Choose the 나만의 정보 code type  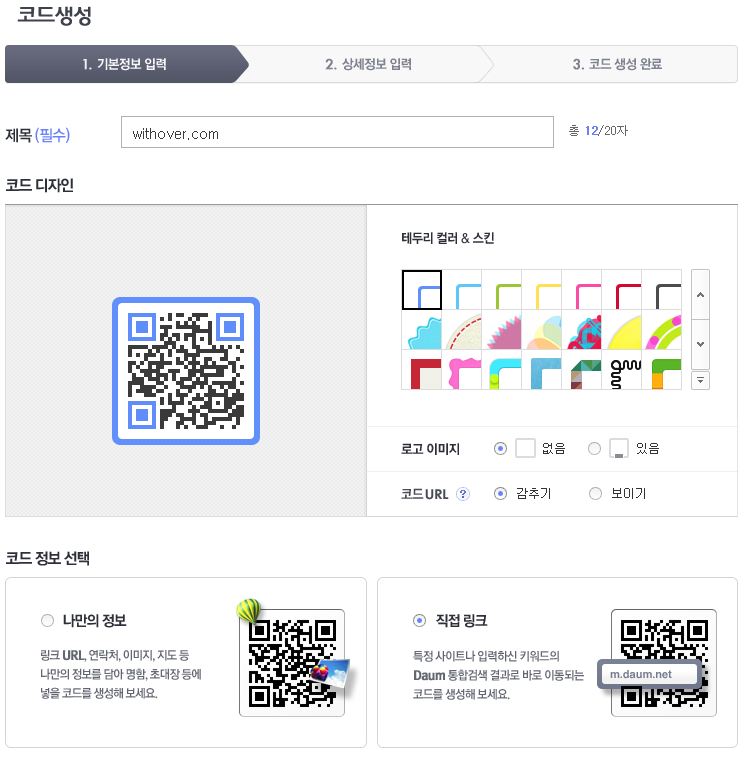click(47, 620)
